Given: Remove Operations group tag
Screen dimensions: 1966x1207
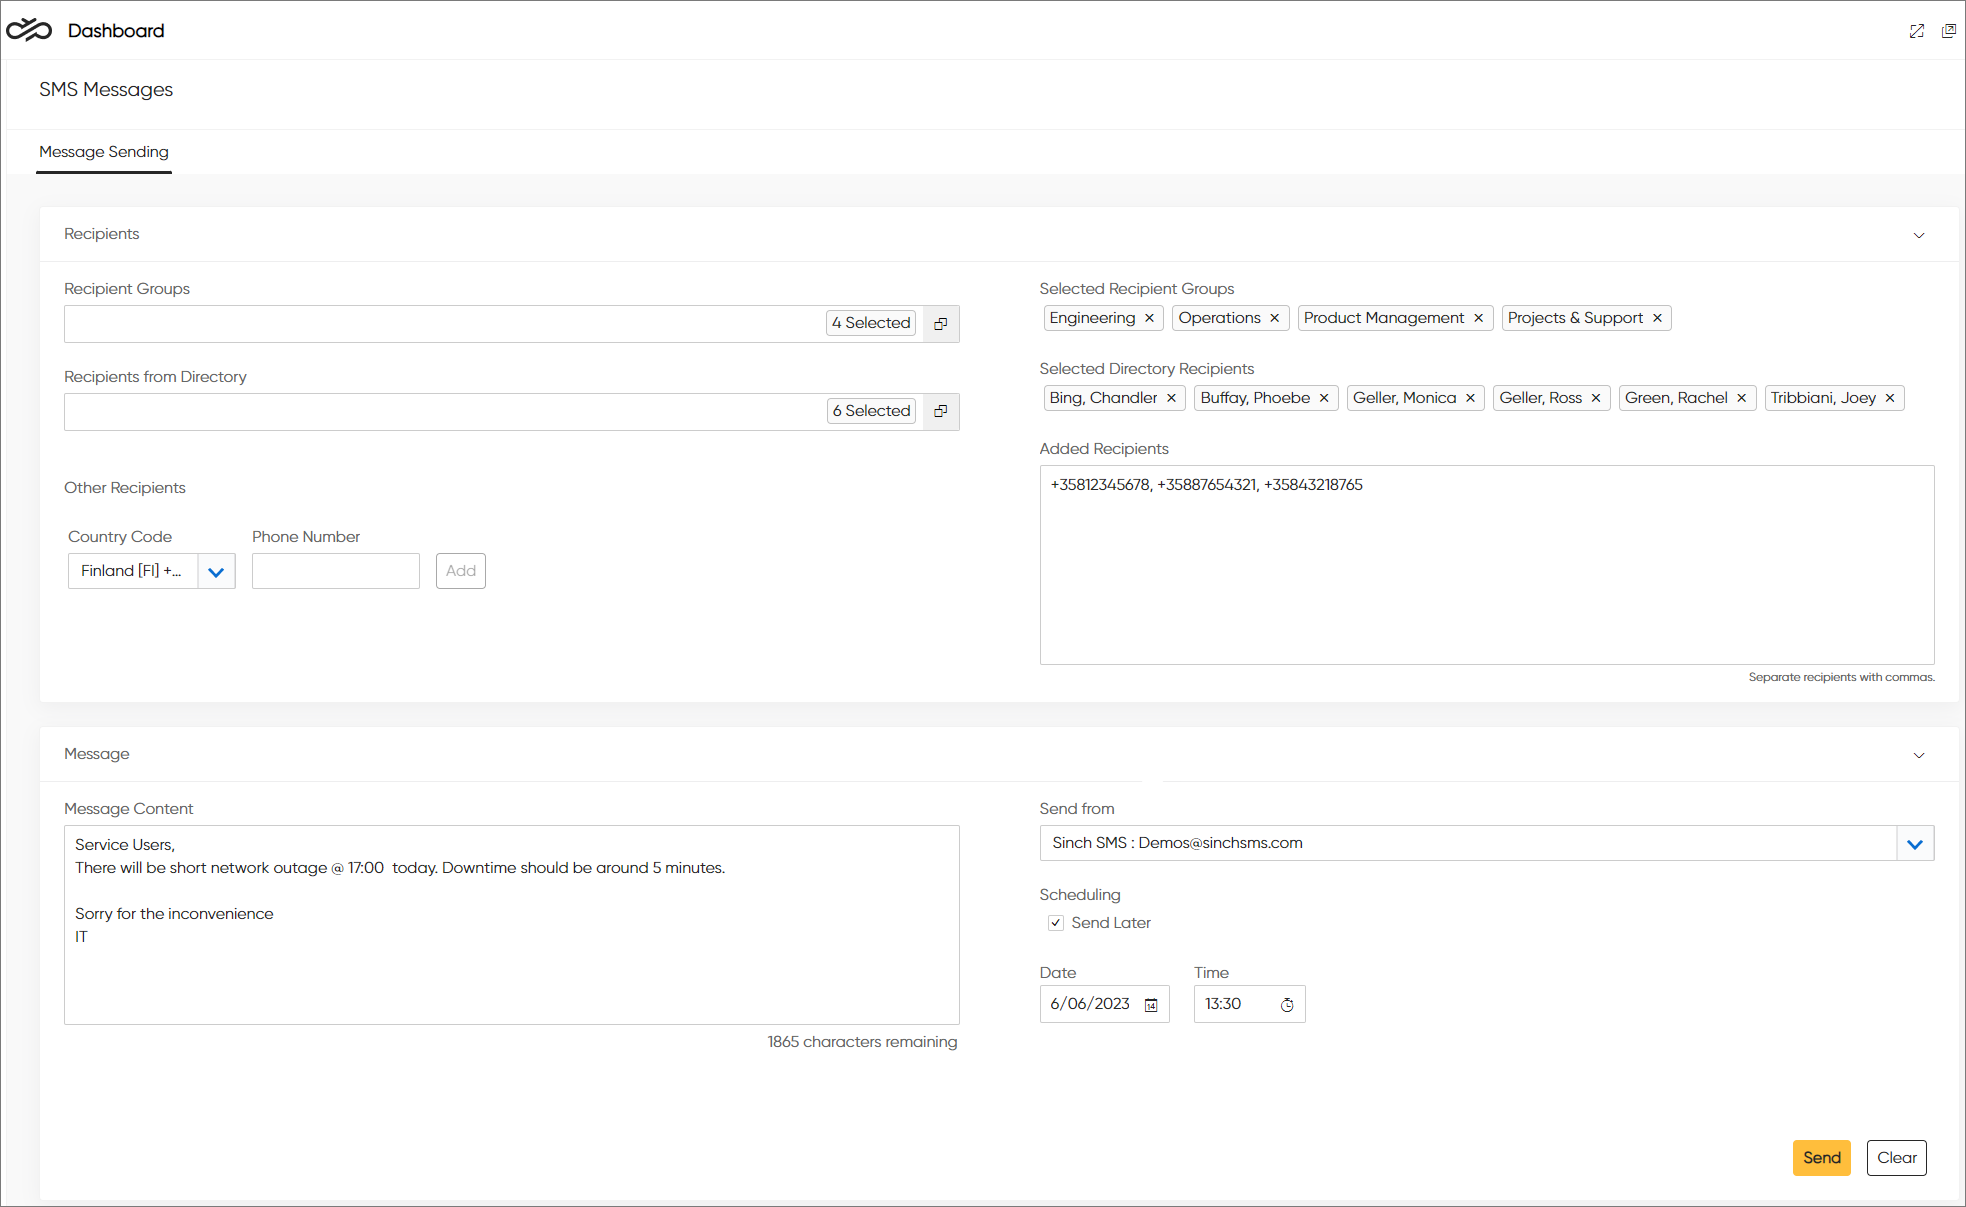Looking at the screenshot, I should (1275, 318).
